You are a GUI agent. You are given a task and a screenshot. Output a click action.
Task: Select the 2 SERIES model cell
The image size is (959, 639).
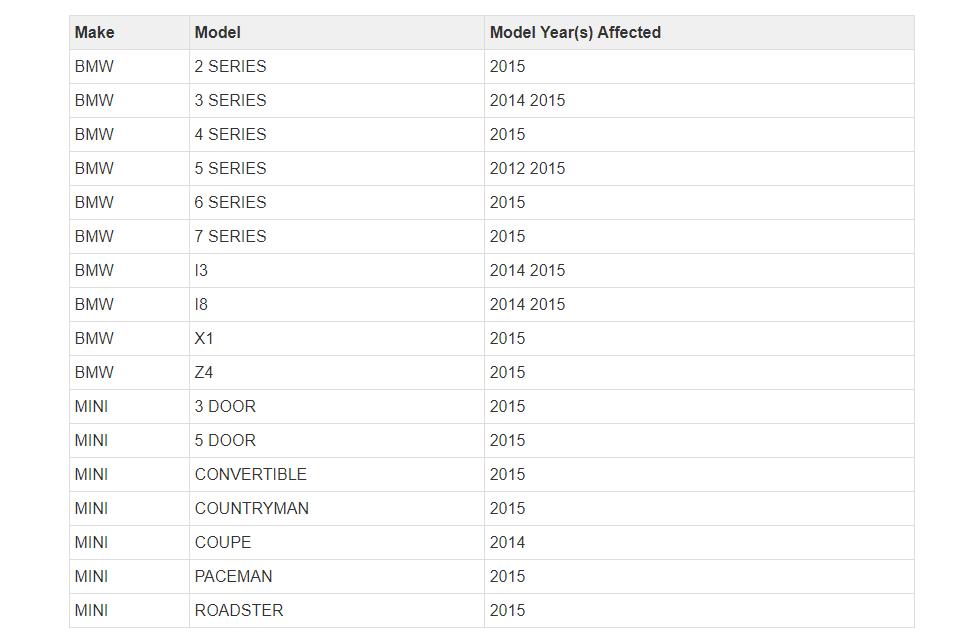coord(231,66)
